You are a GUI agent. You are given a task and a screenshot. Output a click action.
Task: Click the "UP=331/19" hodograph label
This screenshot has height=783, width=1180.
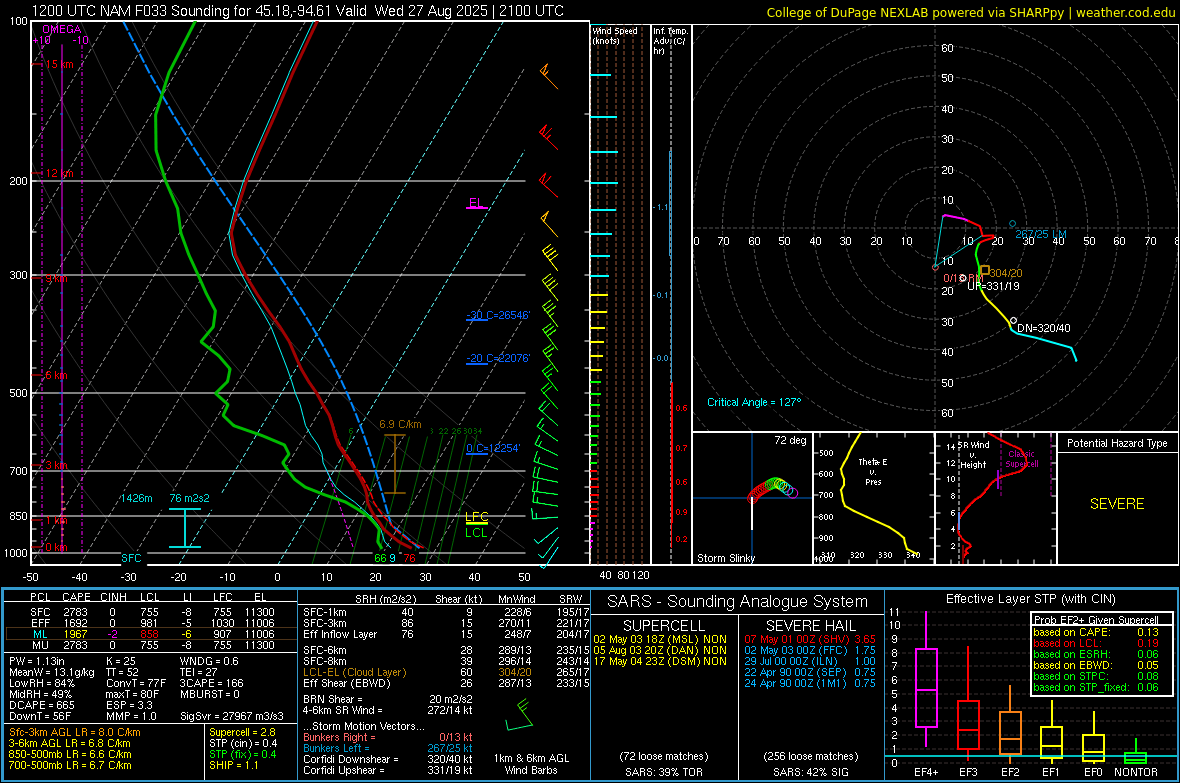(x=993, y=286)
